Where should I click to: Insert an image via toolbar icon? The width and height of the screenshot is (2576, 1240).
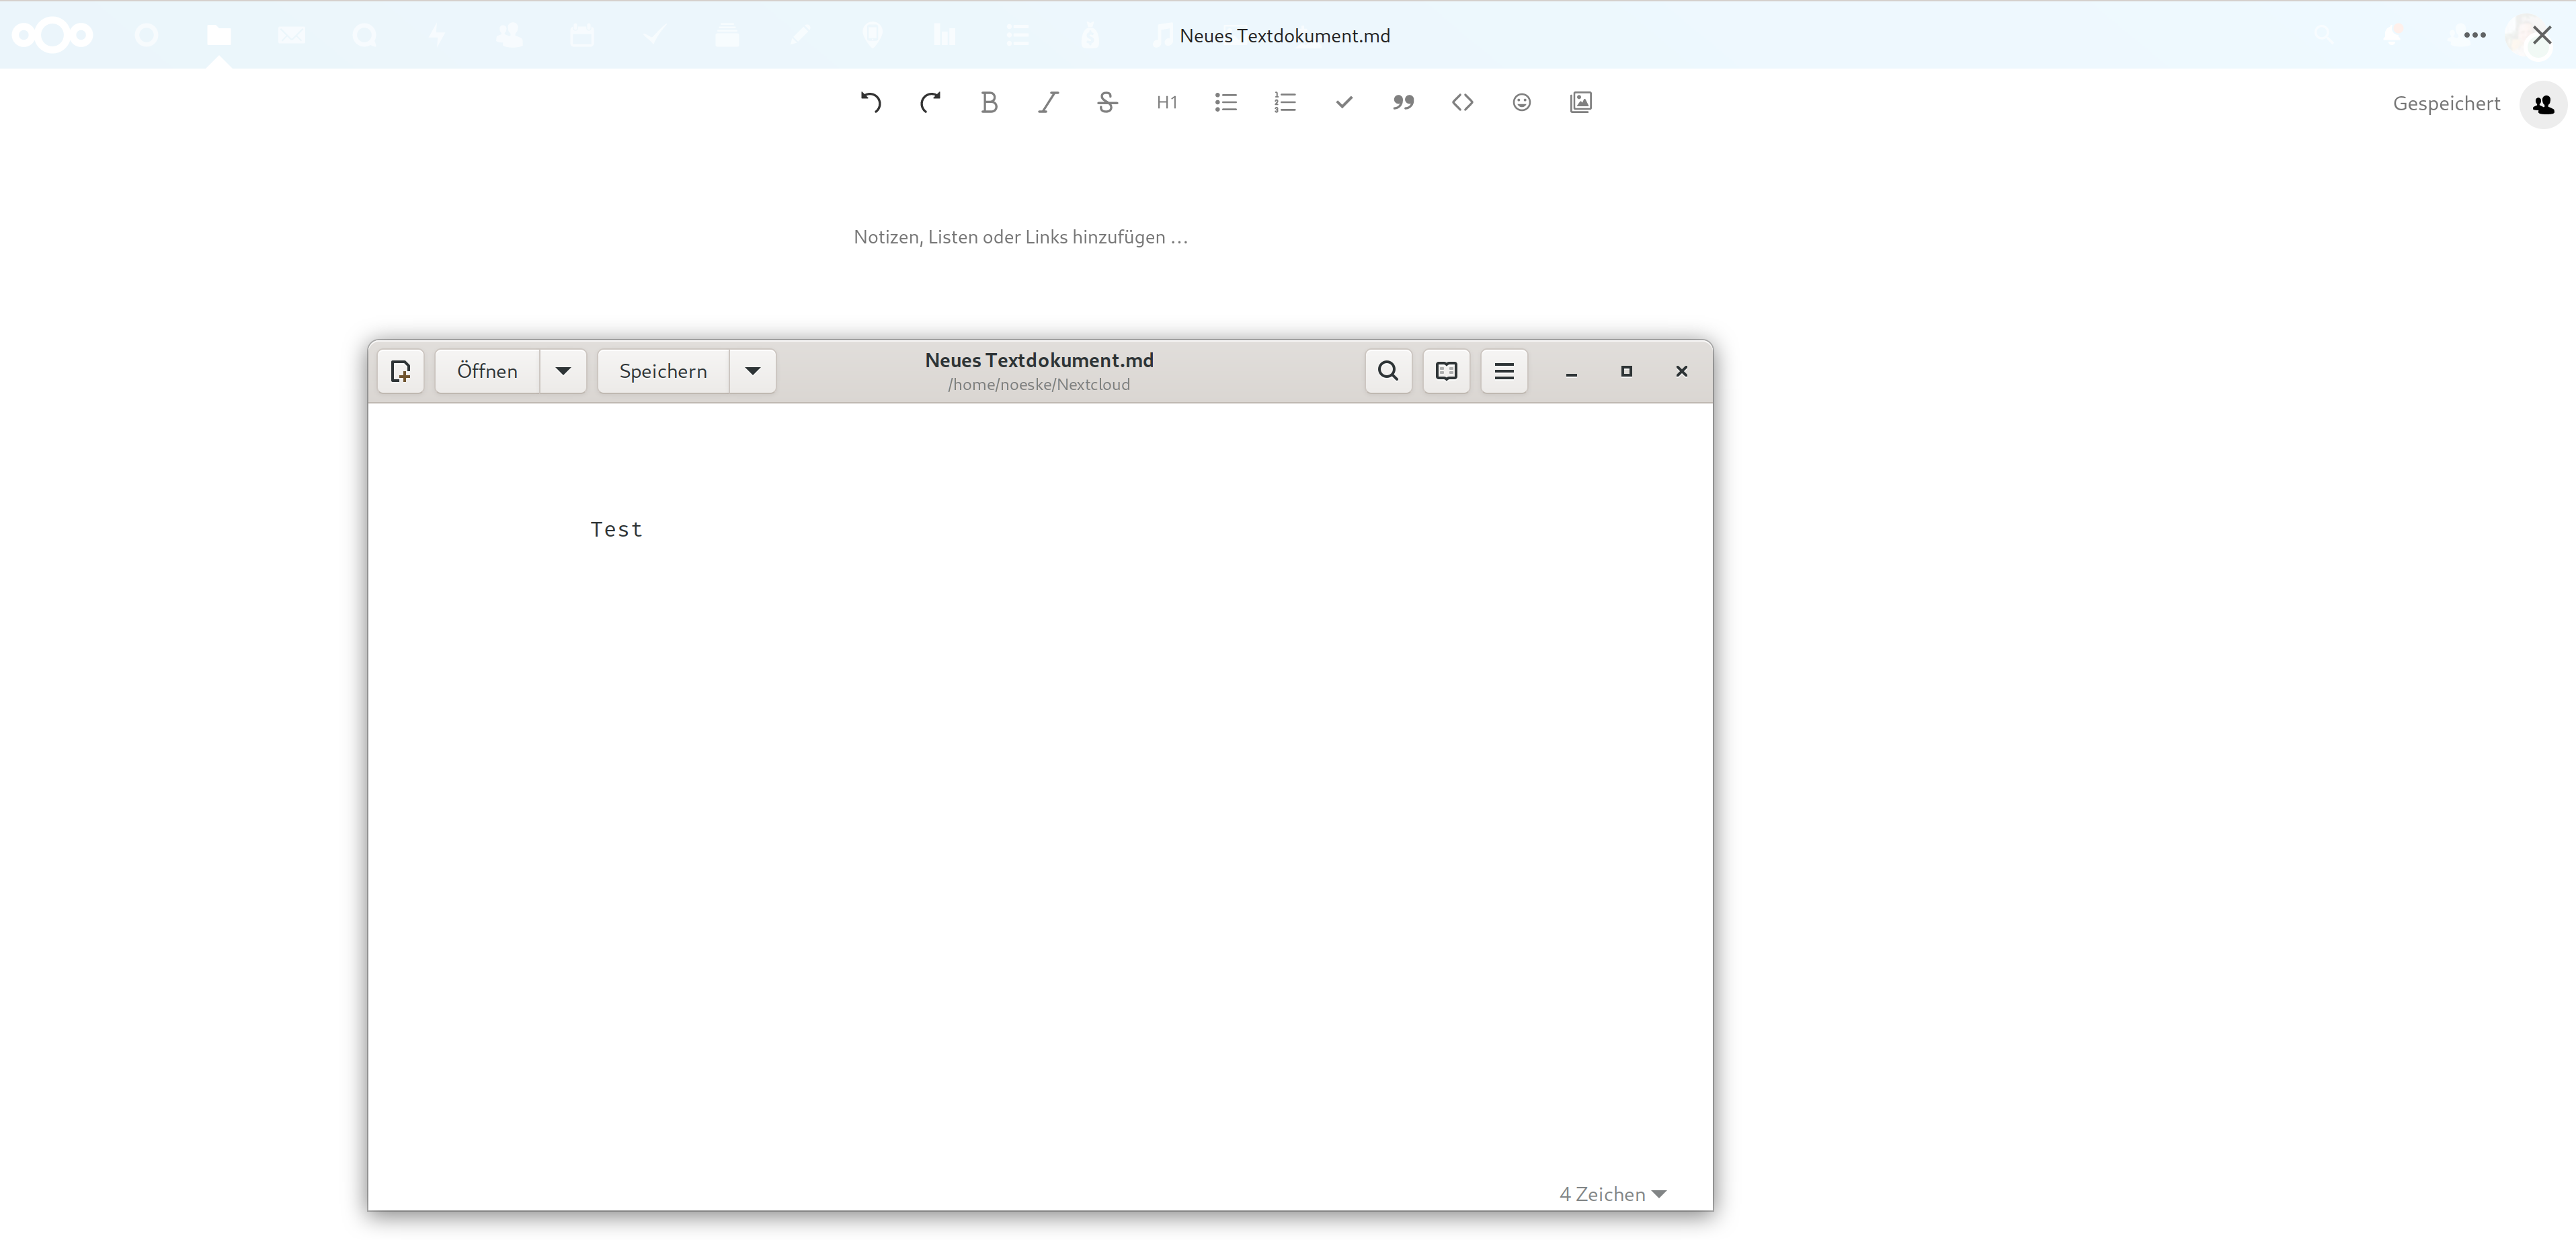(1581, 103)
